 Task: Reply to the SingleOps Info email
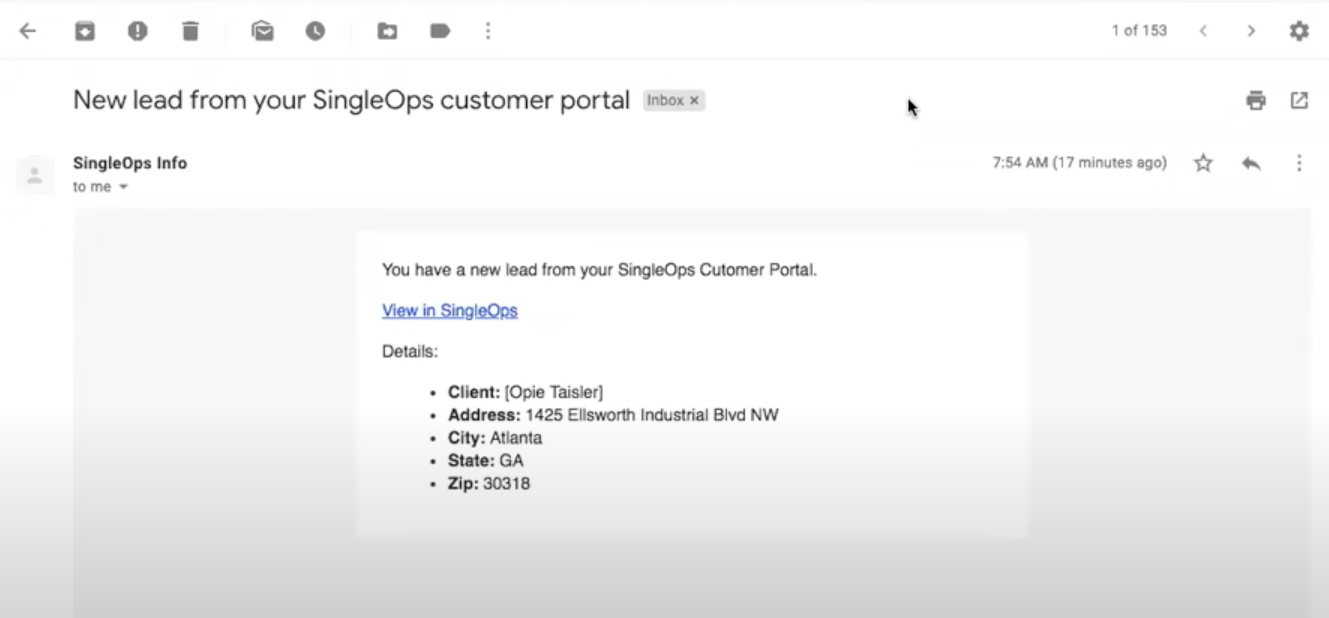(x=1251, y=163)
